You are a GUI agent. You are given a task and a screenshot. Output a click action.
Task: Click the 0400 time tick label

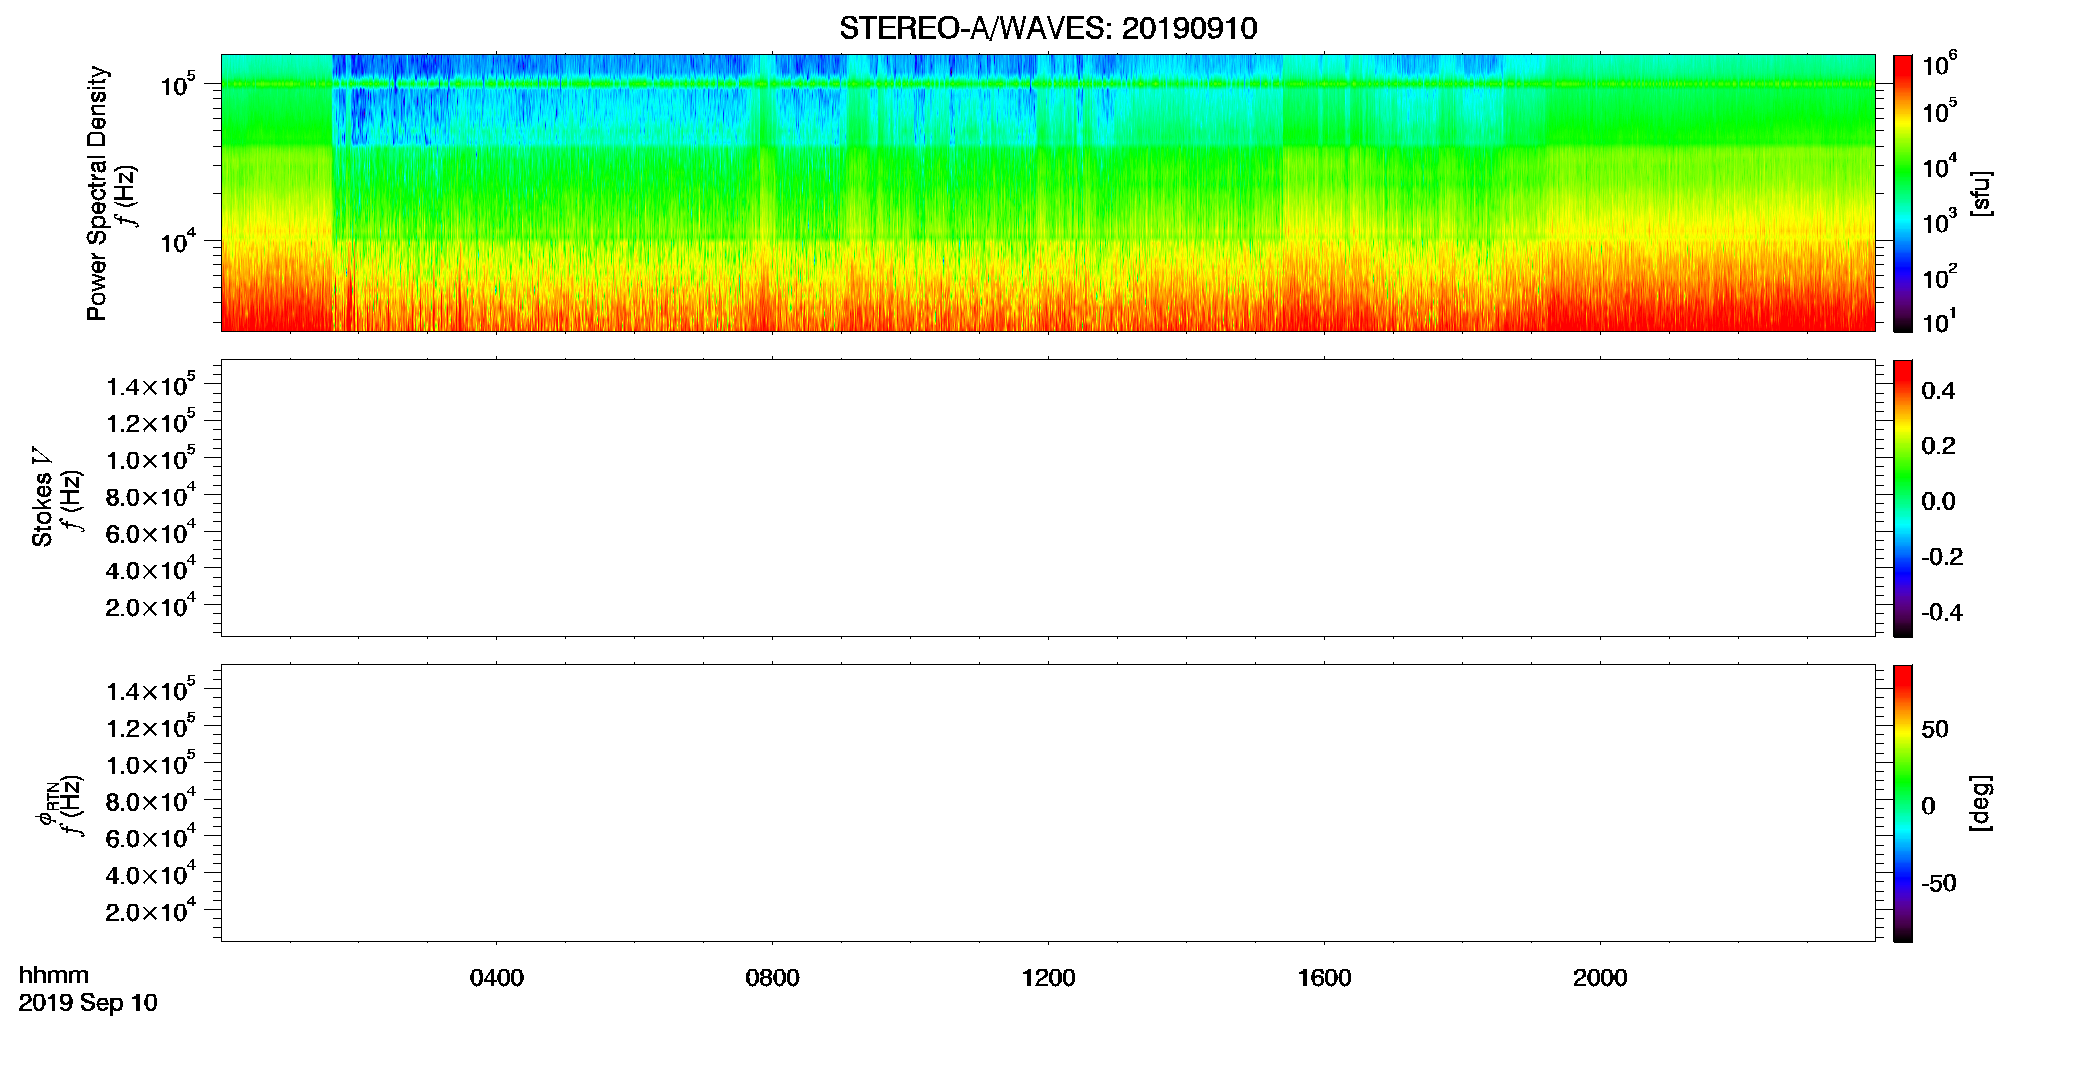497,978
